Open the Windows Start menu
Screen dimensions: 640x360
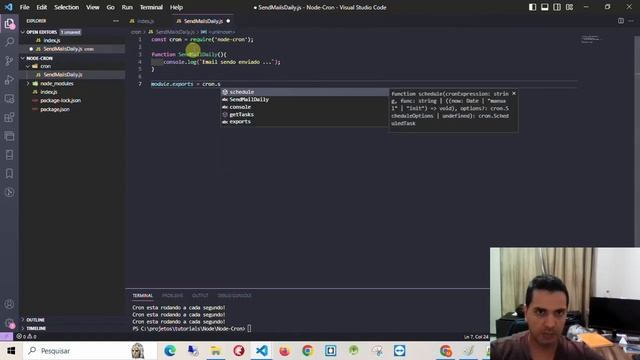[x=11, y=351]
